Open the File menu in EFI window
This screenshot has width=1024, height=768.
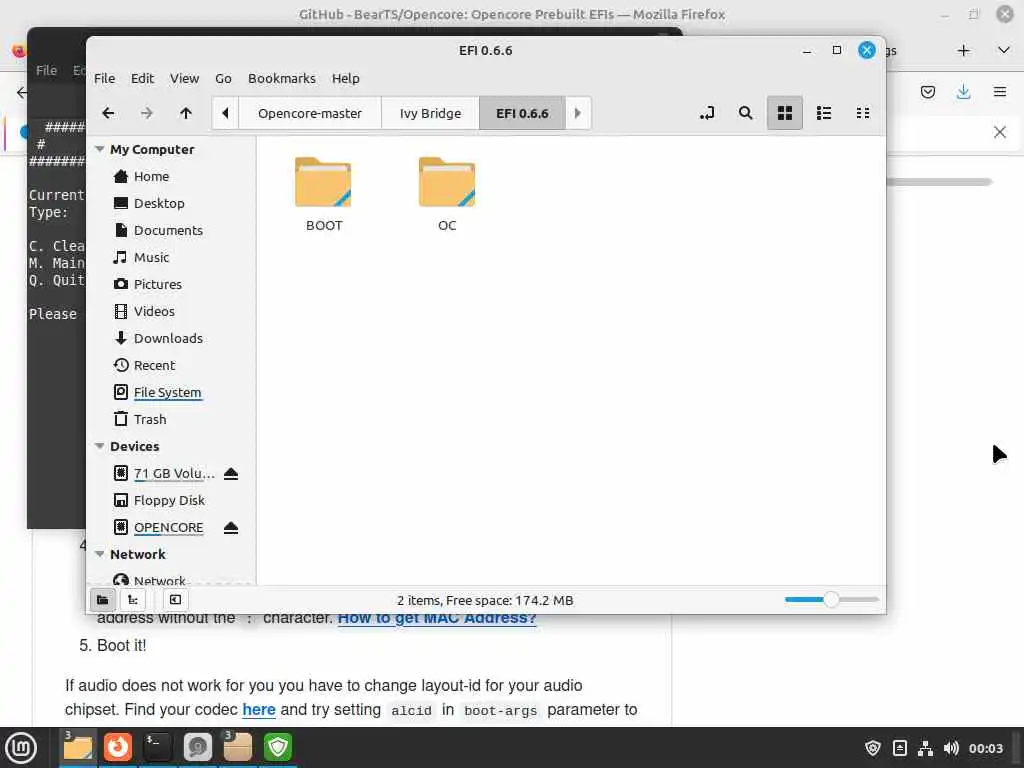[x=104, y=78]
